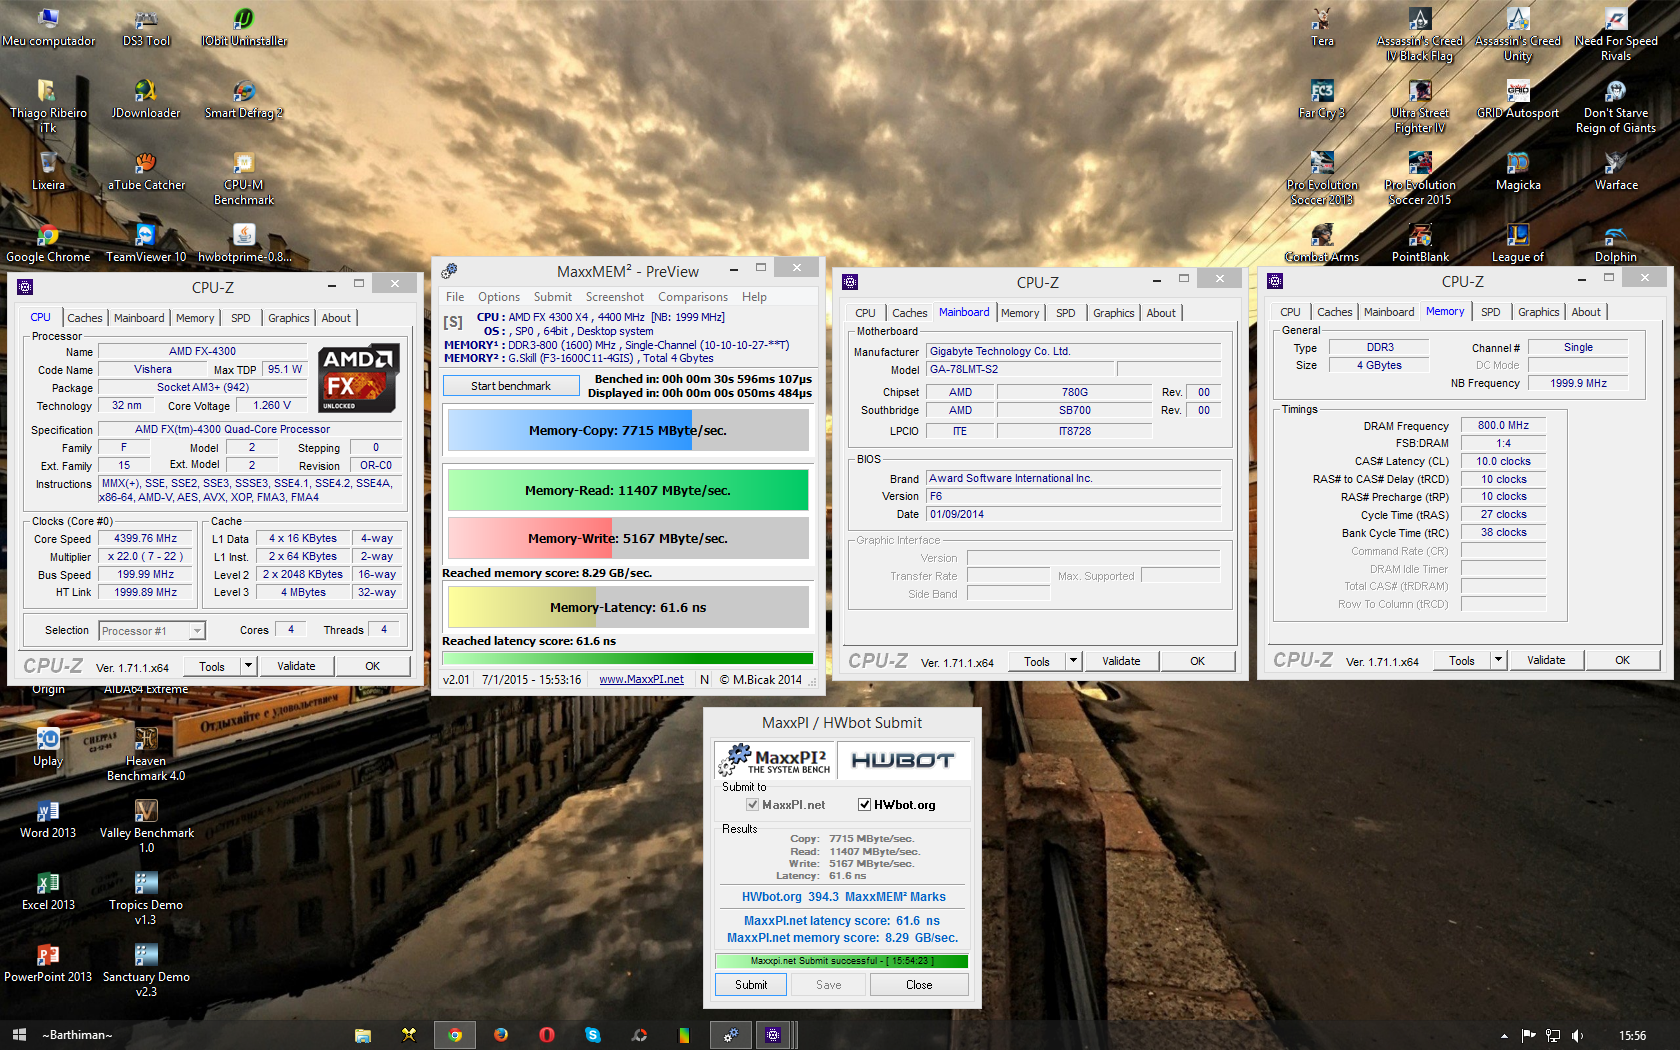Viewport: 1680px width, 1050px height.
Task: Show hidden system tray icons arrow
Action: click(1504, 1036)
